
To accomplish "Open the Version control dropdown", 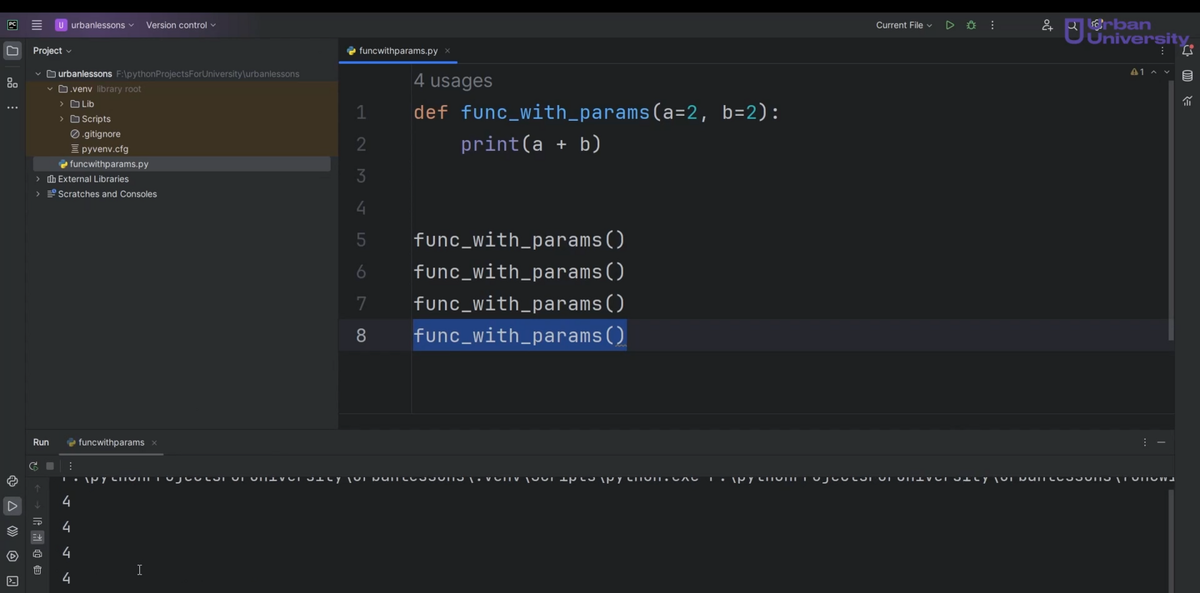I will (x=181, y=25).
